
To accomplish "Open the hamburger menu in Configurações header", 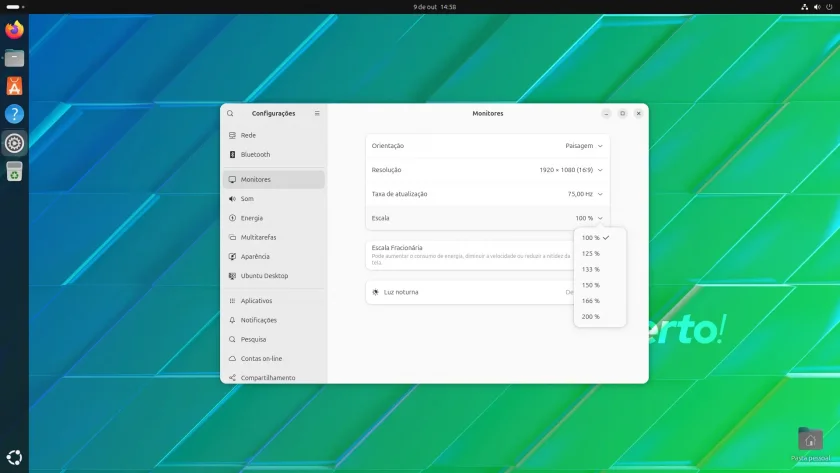I will click(317, 114).
